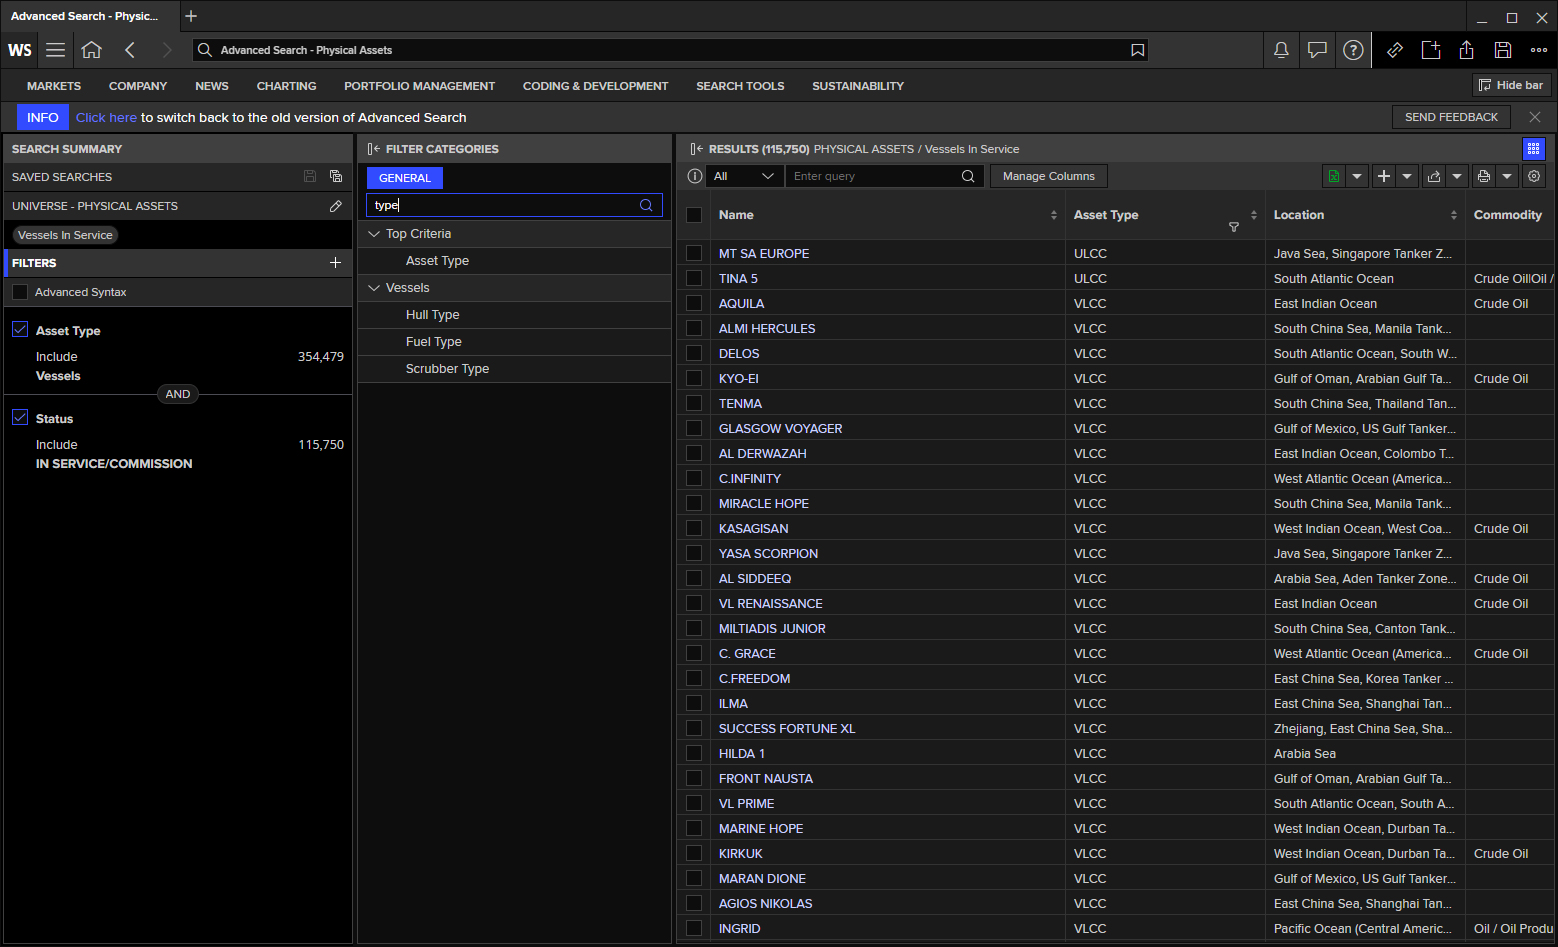This screenshot has height=947, width=1558.
Task: Copy the app link with the chain icon
Action: coord(1395,50)
